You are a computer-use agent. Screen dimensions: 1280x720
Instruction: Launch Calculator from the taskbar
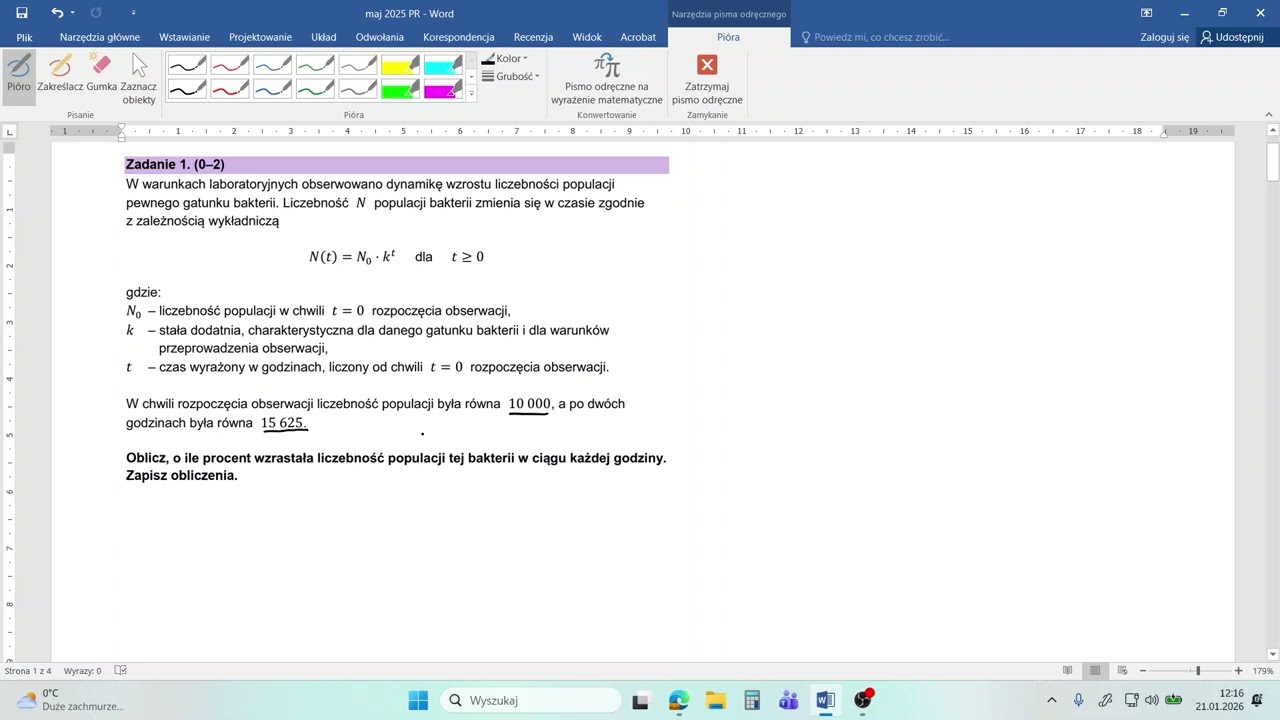[752, 700]
